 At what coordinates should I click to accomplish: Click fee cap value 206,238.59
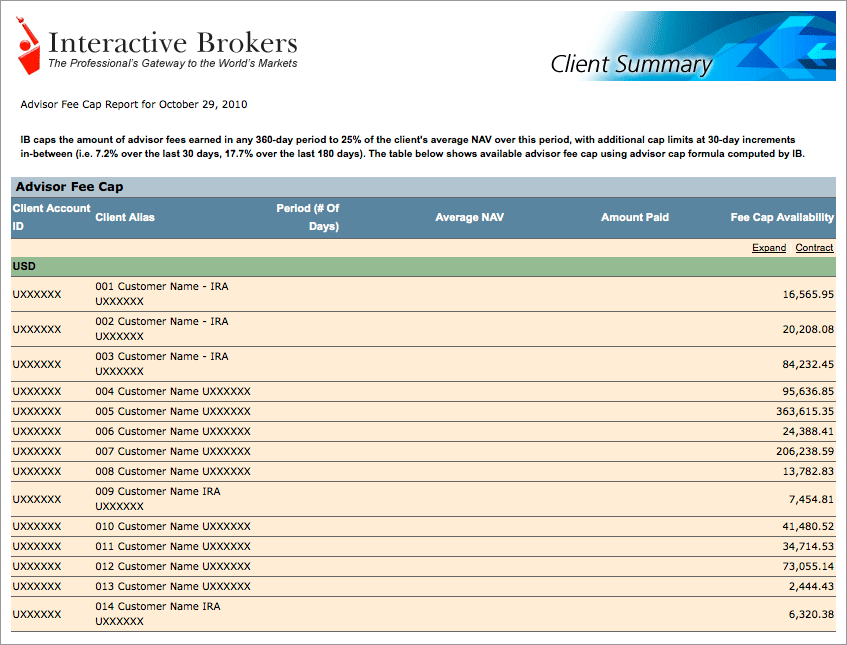tap(805, 451)
